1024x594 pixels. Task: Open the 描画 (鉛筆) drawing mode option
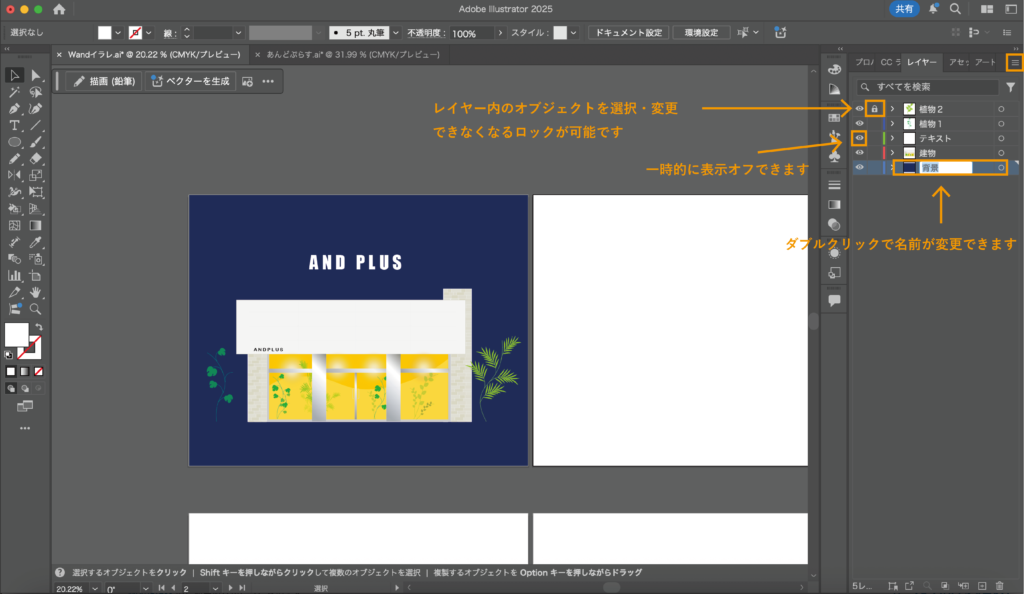click(x=104, y=81)
